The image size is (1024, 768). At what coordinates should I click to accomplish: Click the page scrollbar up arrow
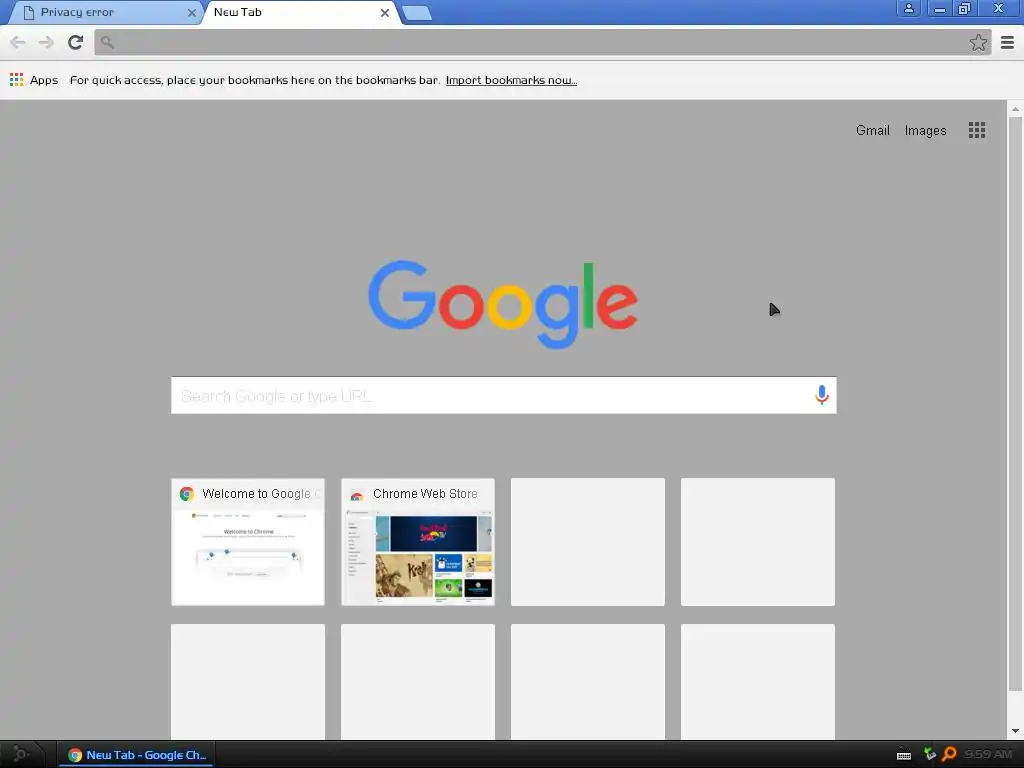pyautogui.click(x=1015, y=109)
